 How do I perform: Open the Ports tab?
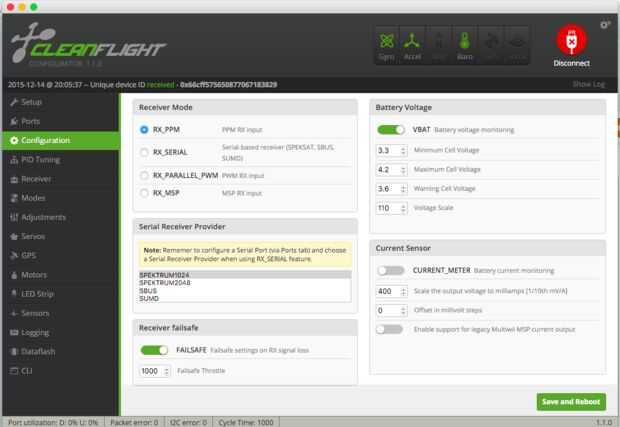tap(60, 121)
